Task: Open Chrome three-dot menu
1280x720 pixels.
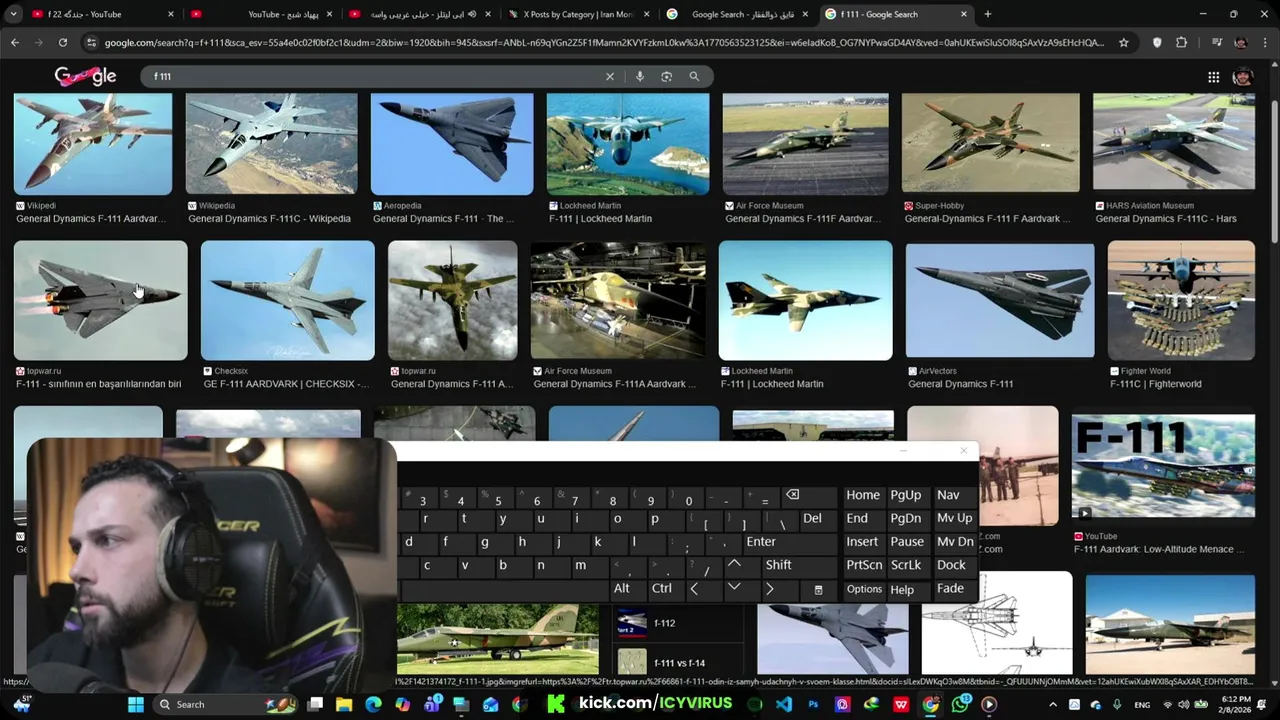Action: tap(1265, 43)
